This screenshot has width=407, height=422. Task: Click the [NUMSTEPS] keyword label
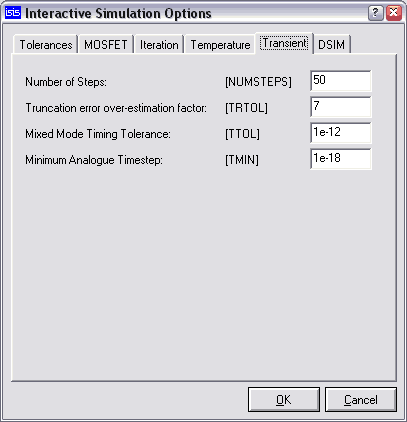point(258,82)
